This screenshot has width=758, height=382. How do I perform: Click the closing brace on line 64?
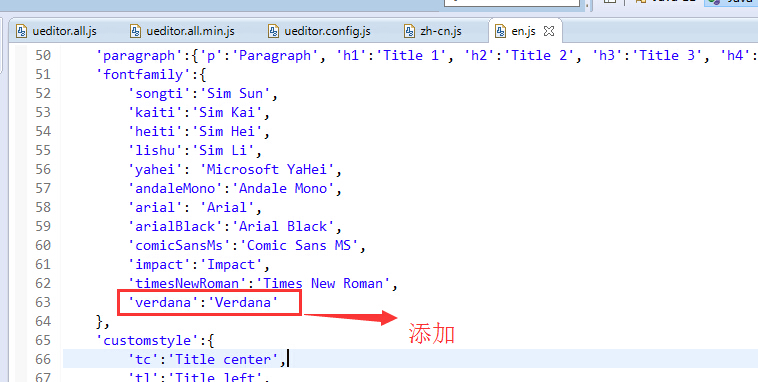point(100,322)
